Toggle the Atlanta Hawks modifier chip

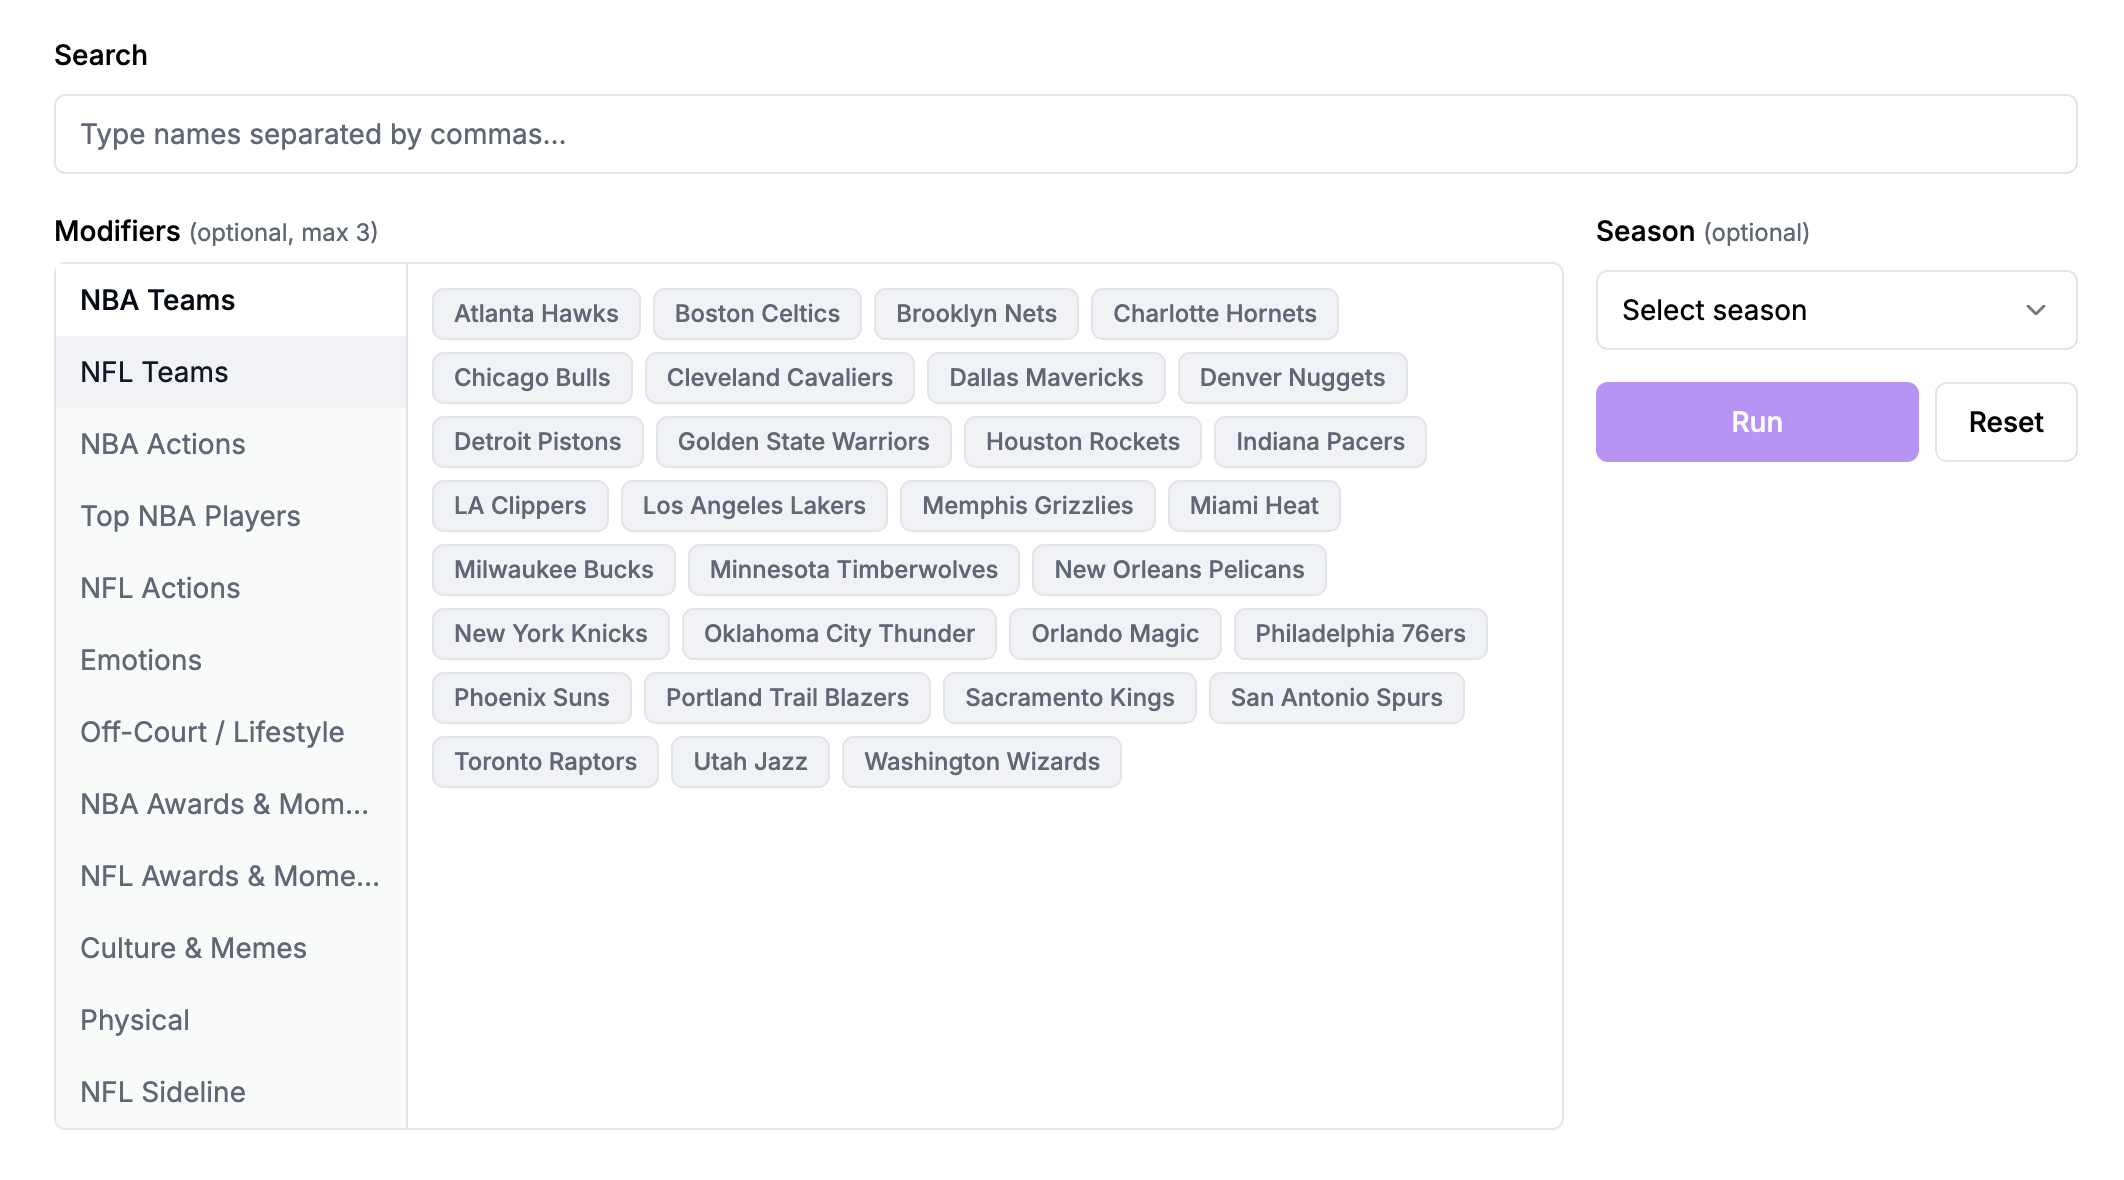pyautogui.click(x=536, y=314)
